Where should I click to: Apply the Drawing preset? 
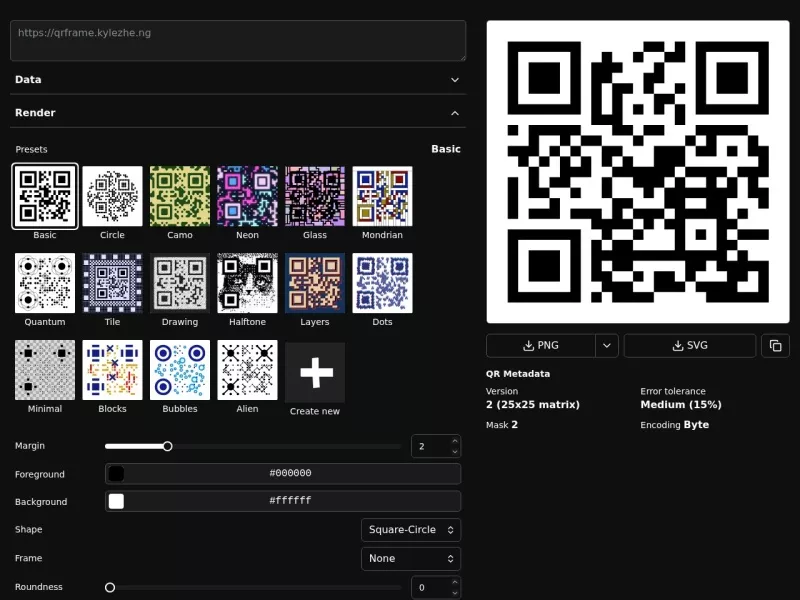click(180, 283)
